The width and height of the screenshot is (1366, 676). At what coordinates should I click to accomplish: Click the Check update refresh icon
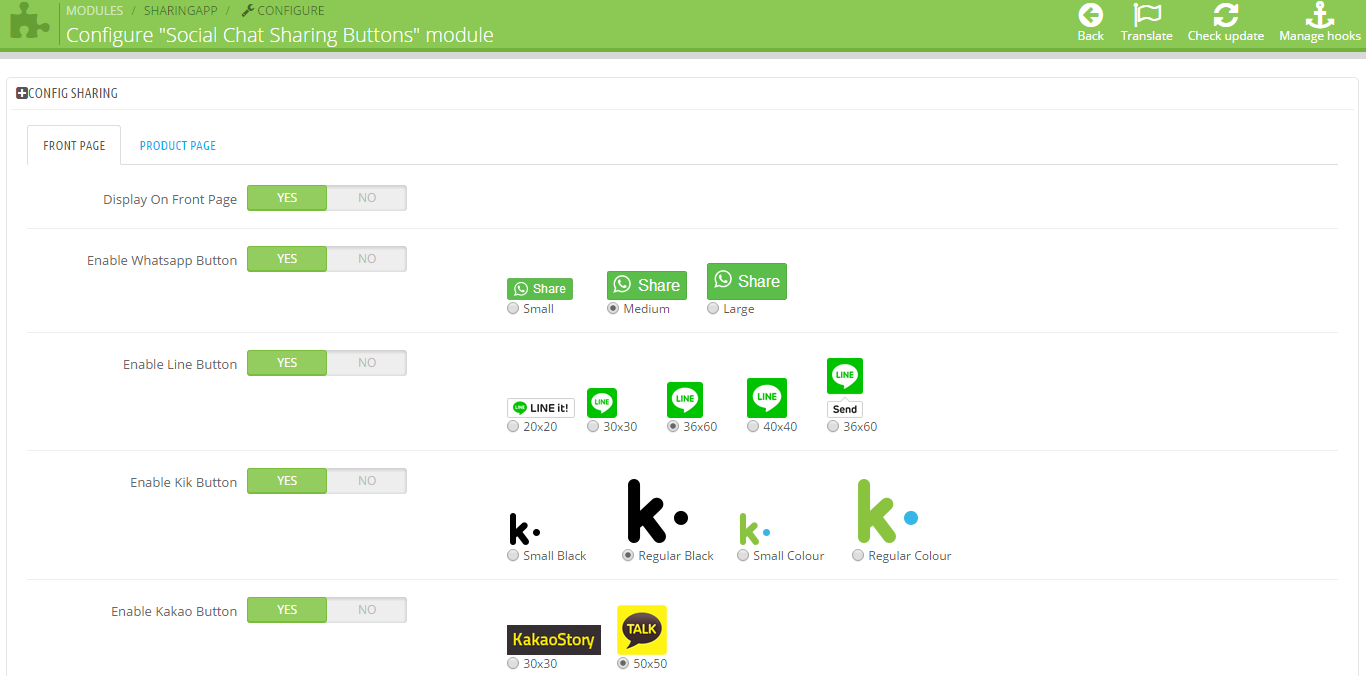pyautogui.click(x=1225, y=15)
